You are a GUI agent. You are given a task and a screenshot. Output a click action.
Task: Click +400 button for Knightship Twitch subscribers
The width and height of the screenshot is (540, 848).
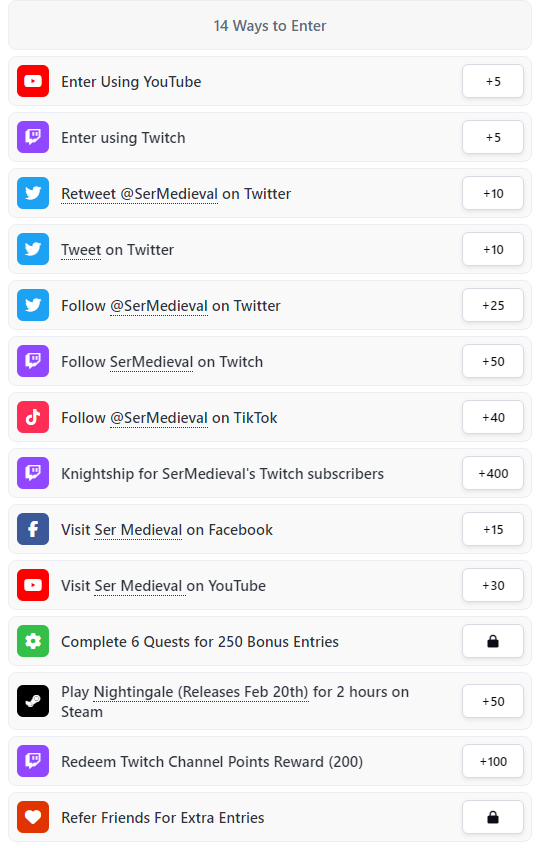[493, 473]
